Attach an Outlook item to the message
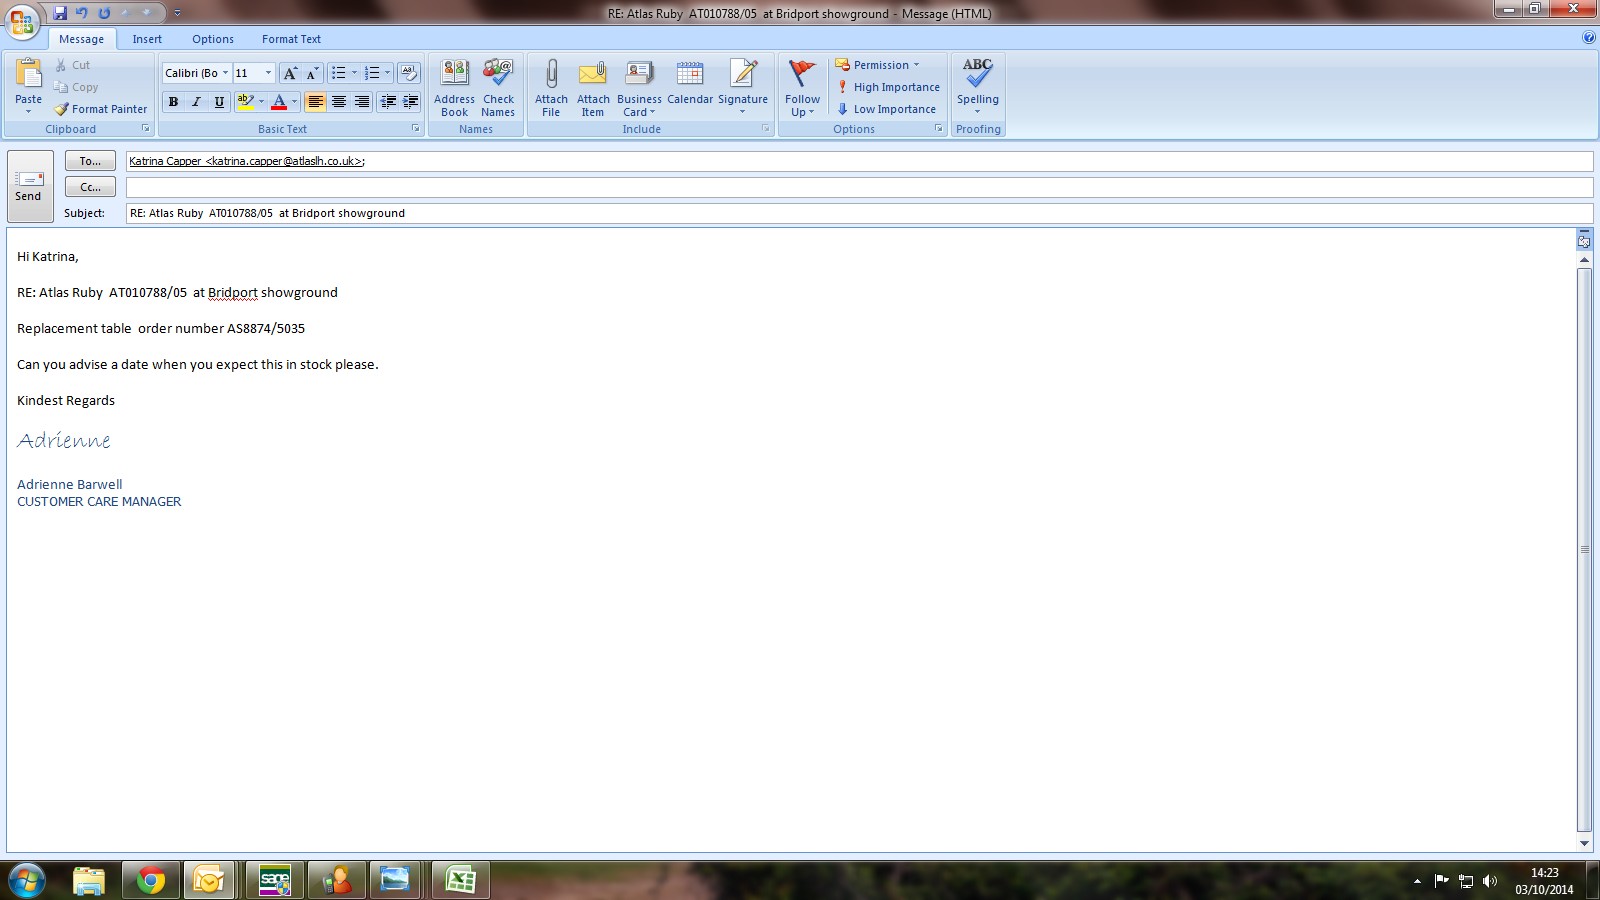The height and width of the screenshot is (900, 1600). click(x=593, y=88)
